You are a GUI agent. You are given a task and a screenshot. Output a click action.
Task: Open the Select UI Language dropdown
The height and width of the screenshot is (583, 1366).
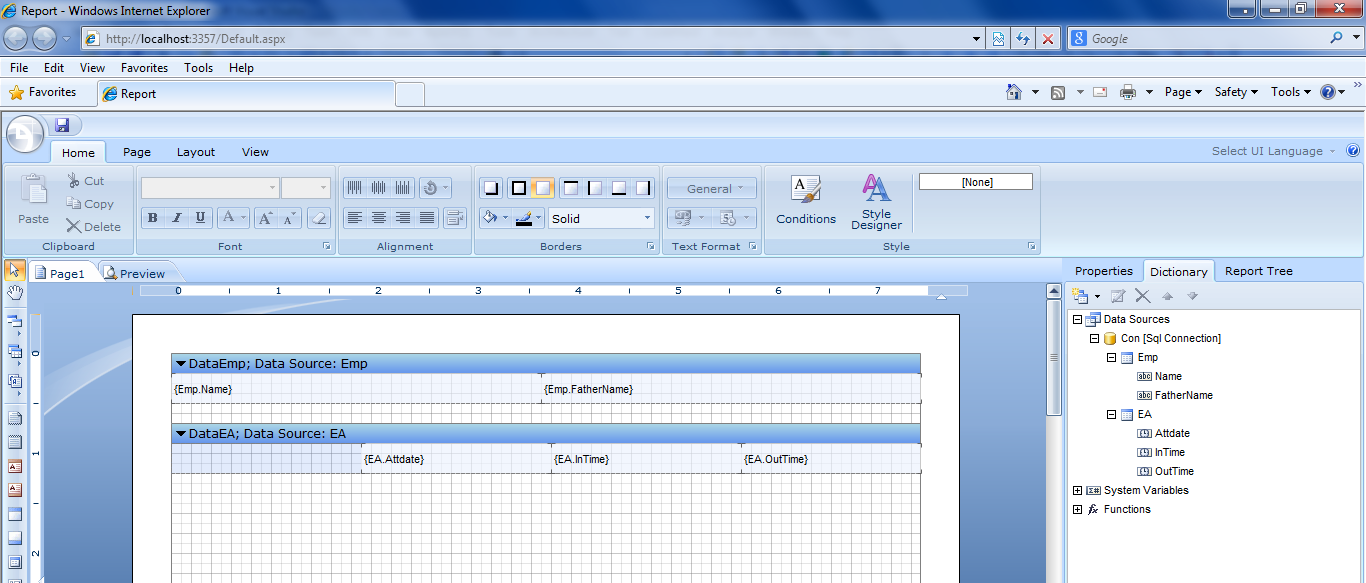click(1274, 151)
